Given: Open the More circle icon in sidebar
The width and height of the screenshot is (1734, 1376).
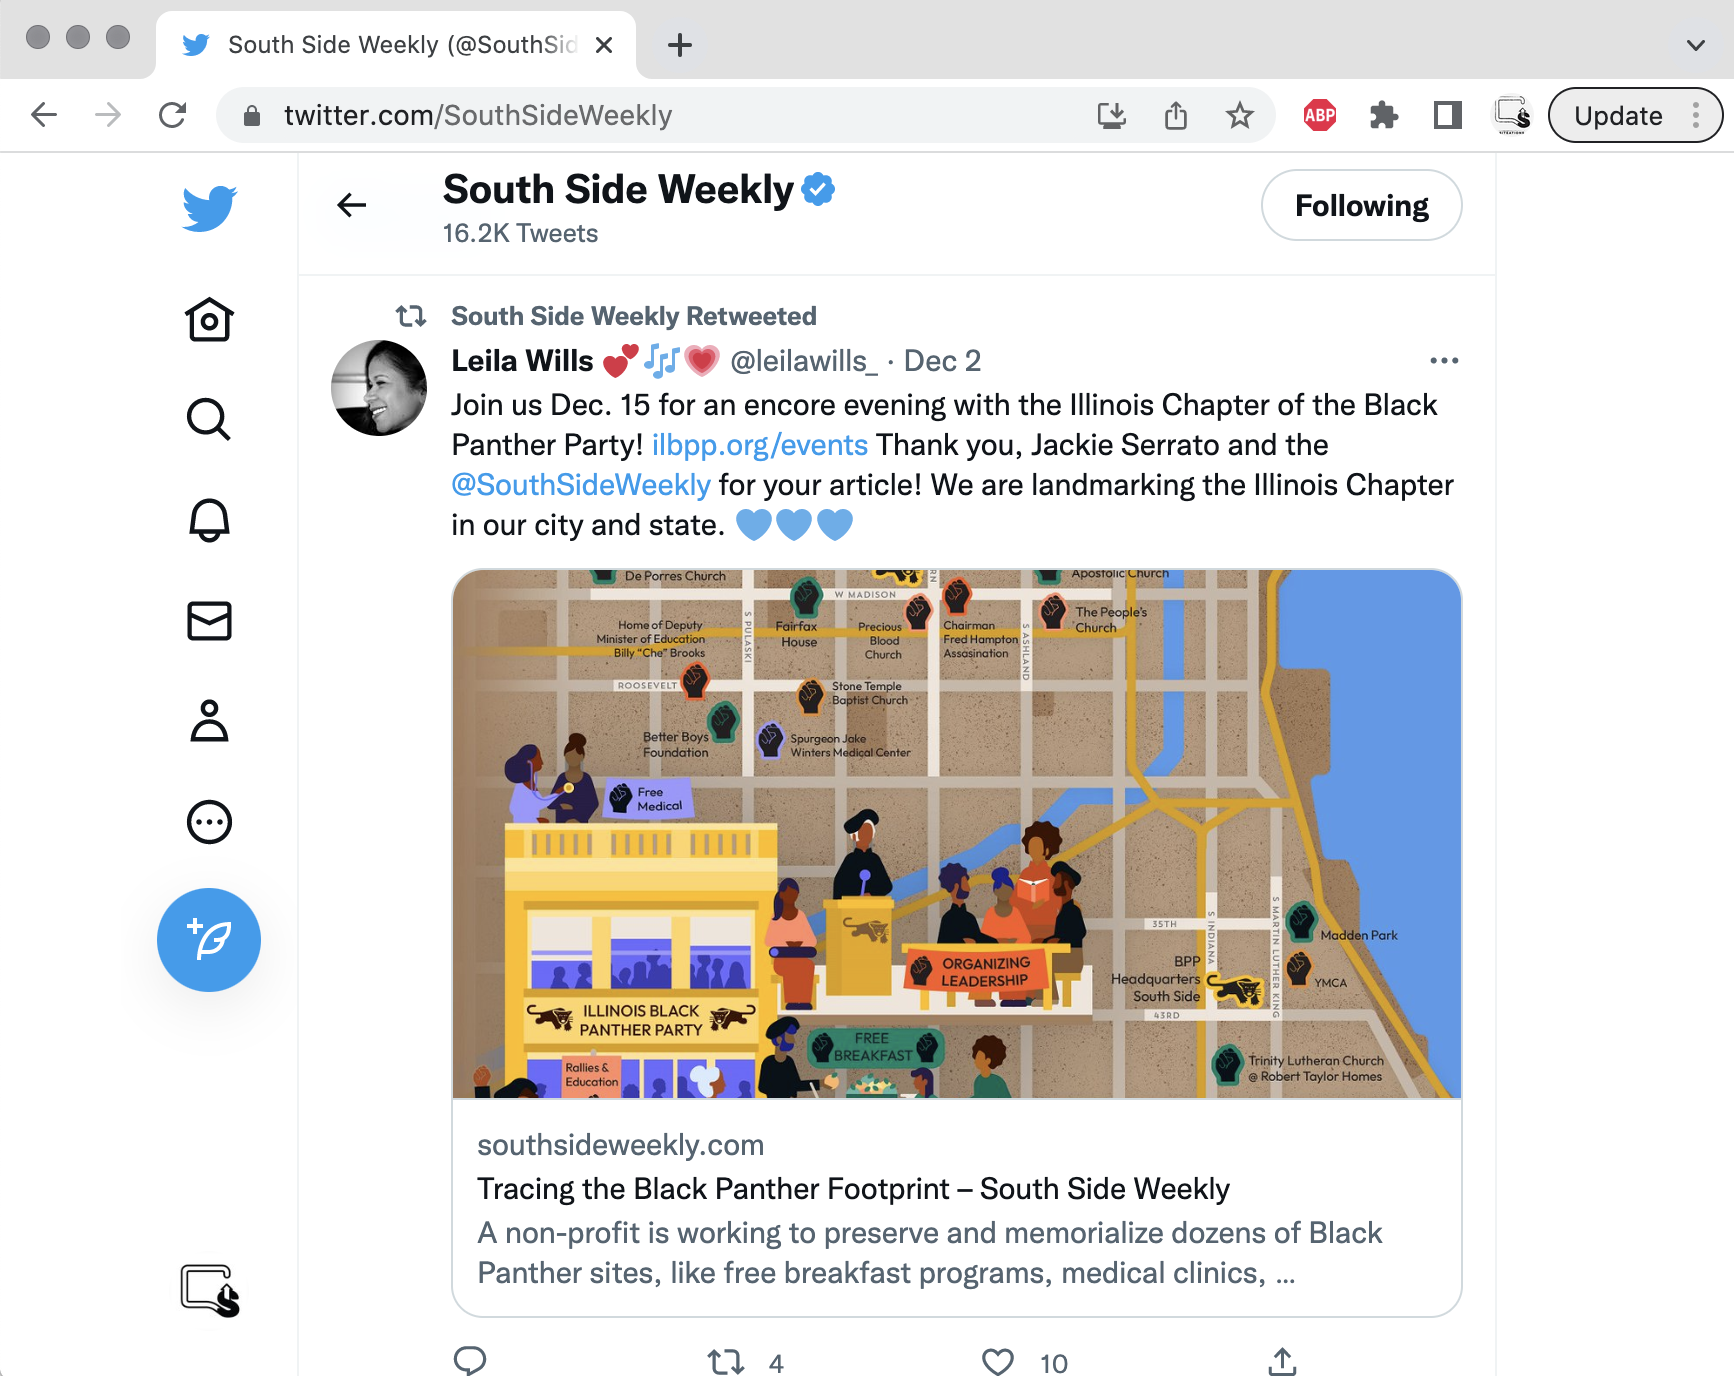Looking at the screenshot, I should point(209,822).
